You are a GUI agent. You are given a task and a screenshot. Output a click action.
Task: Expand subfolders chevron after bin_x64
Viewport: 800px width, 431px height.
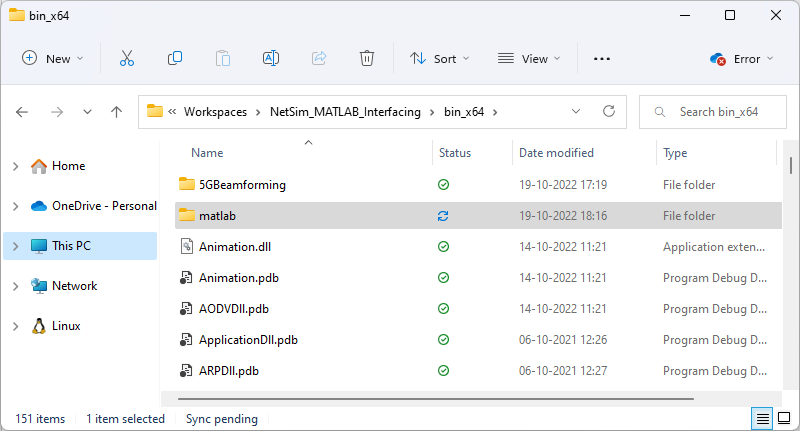click(x=495, y=112)
